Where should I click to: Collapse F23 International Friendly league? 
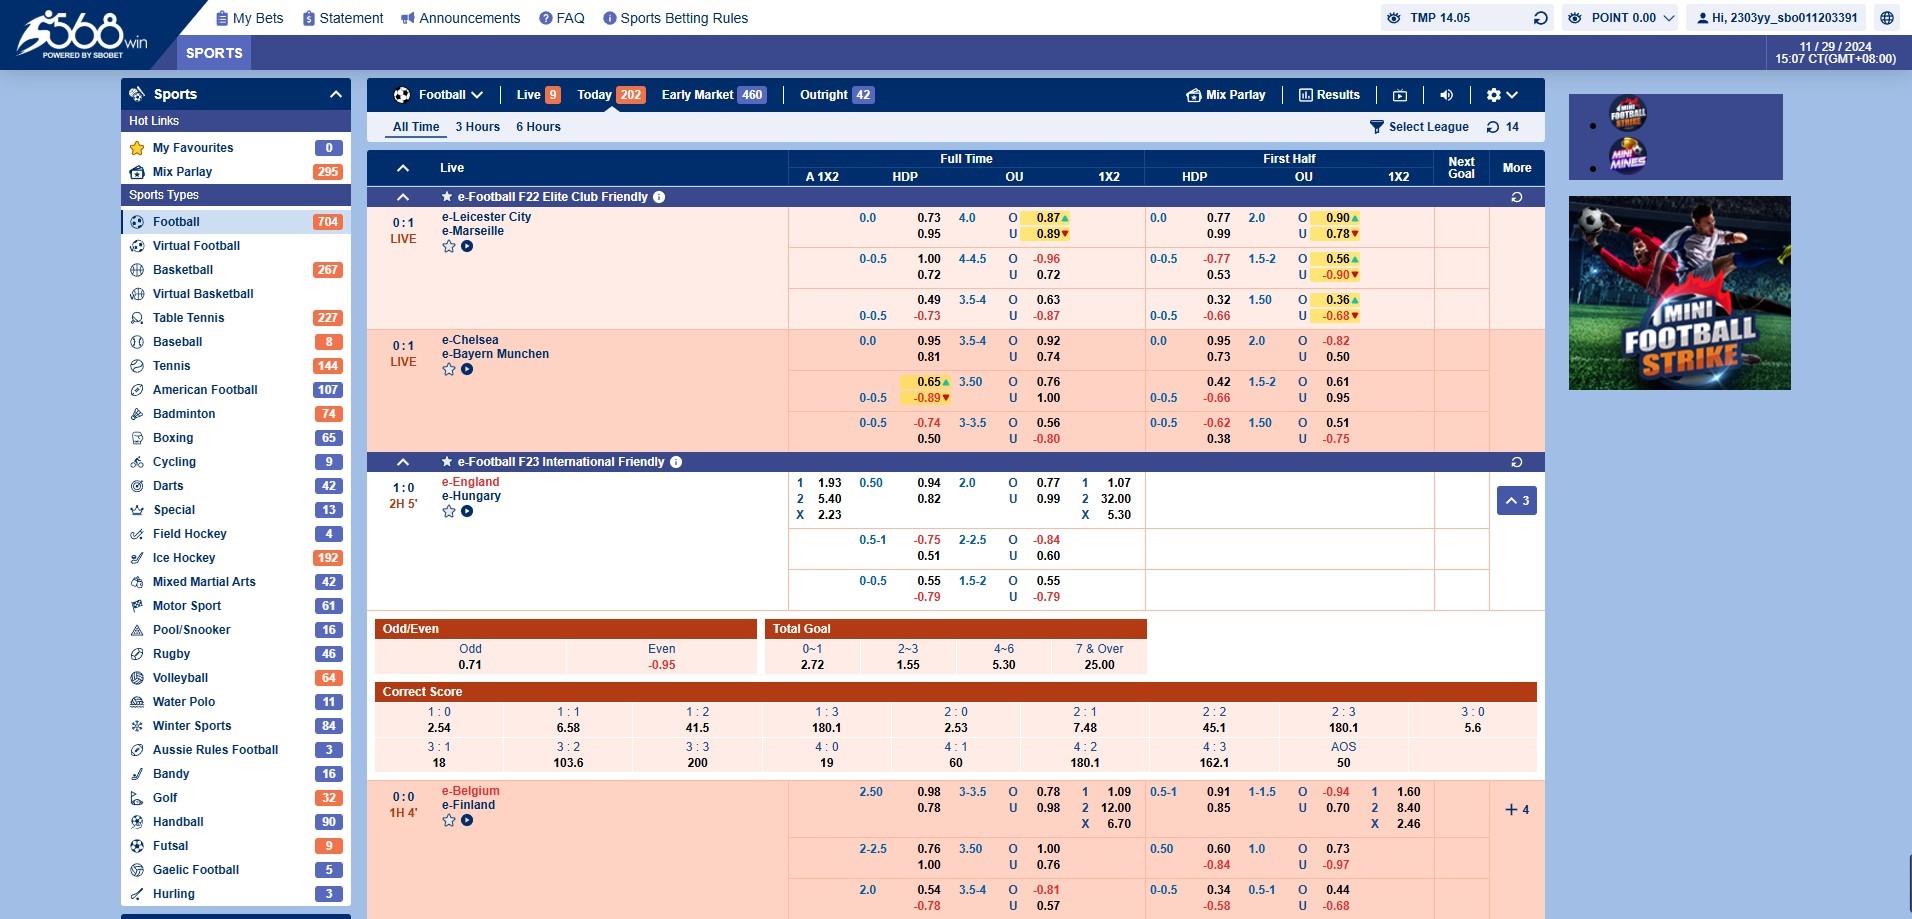[403, 462]
